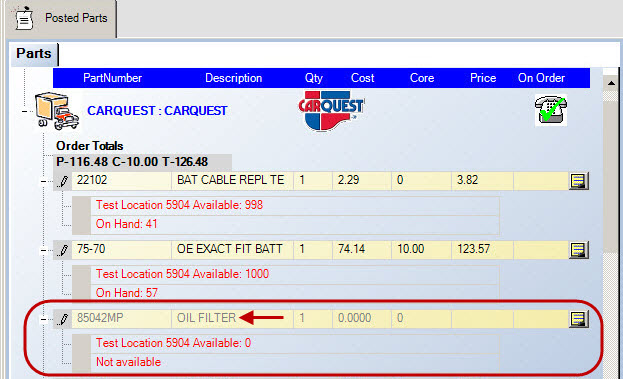Viewport: 623px width, 379px height.
Task: Click the PartNumber column header
Action: click(112, 78)
